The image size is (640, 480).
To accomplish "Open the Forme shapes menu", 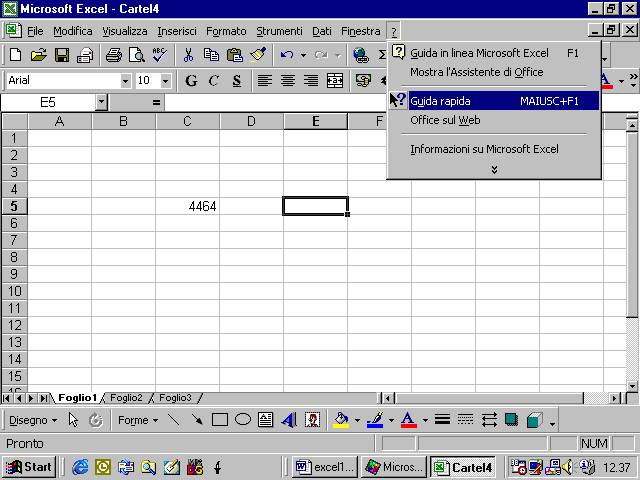I will coord(138,420).
